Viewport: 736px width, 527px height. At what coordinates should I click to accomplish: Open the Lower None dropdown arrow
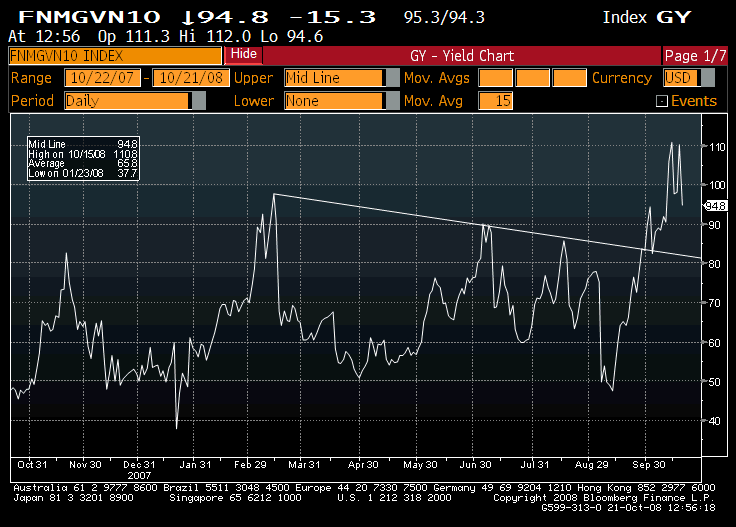coord(392,101)
